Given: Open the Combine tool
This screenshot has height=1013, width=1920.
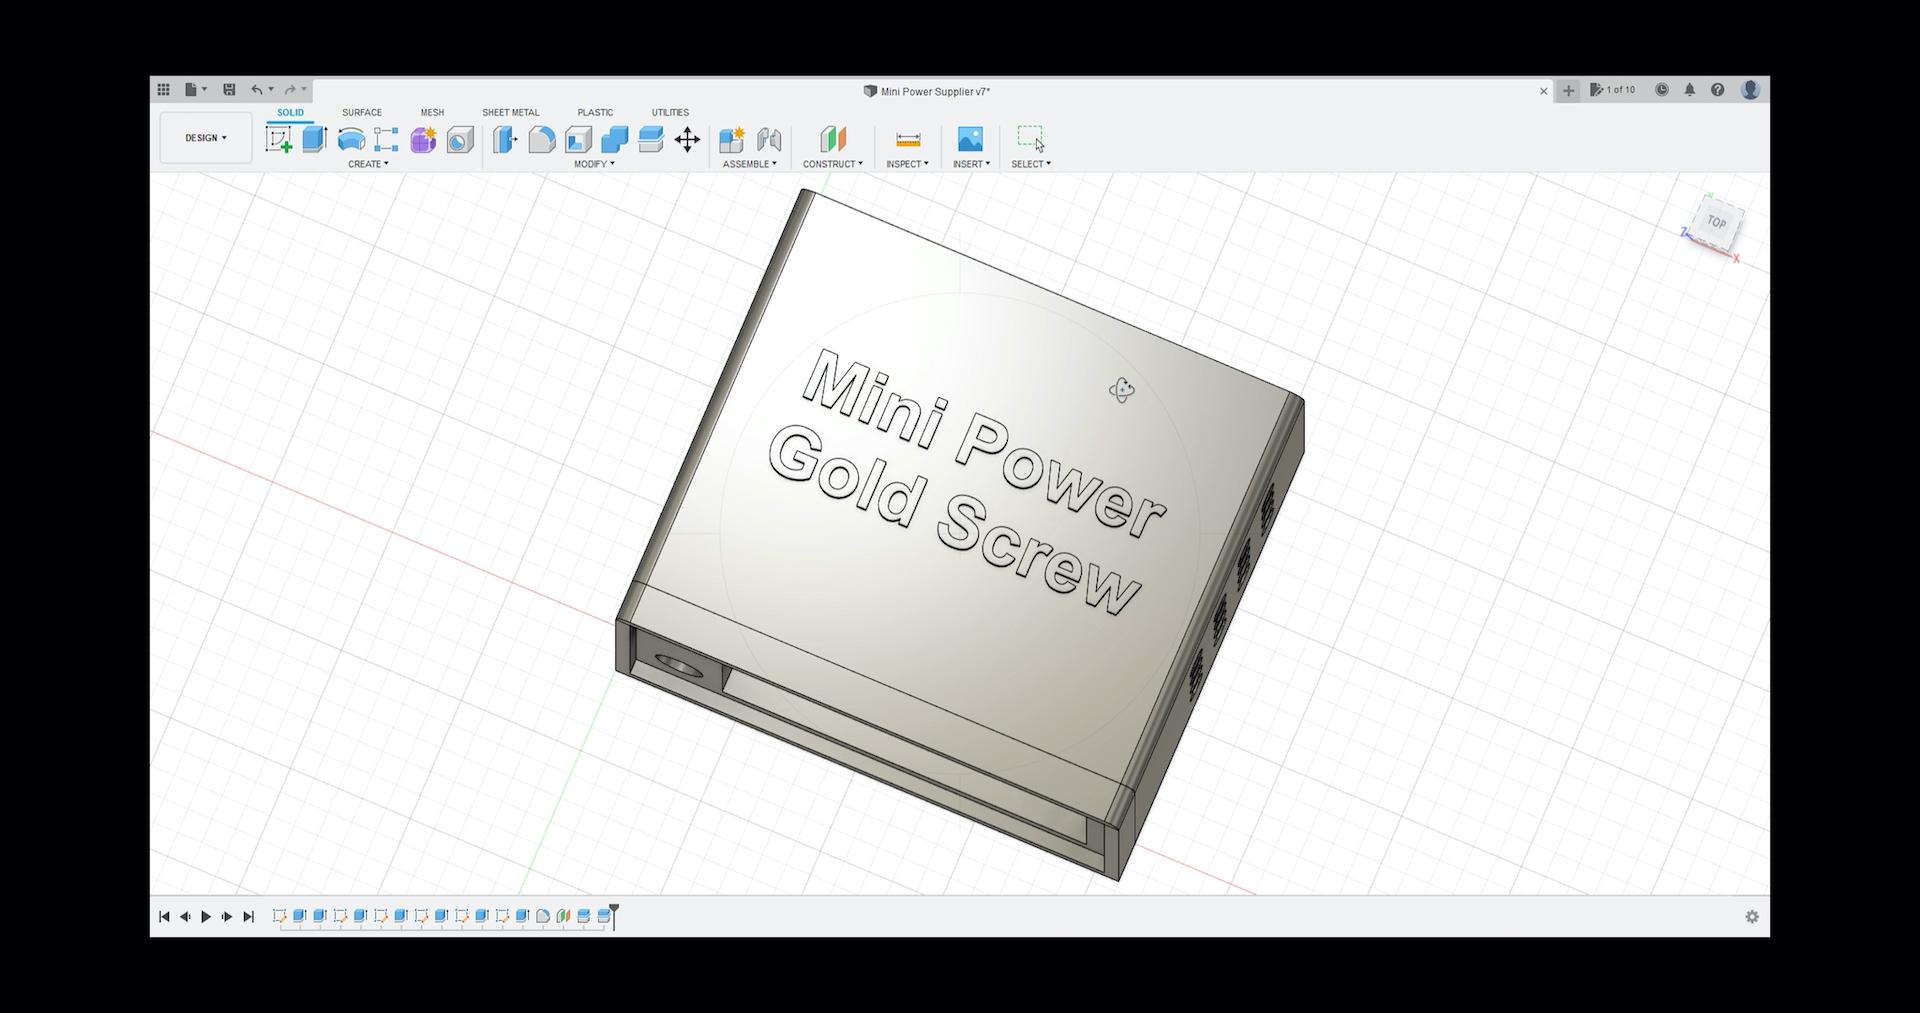Looking at the screenshot, I should click(615, 139).
